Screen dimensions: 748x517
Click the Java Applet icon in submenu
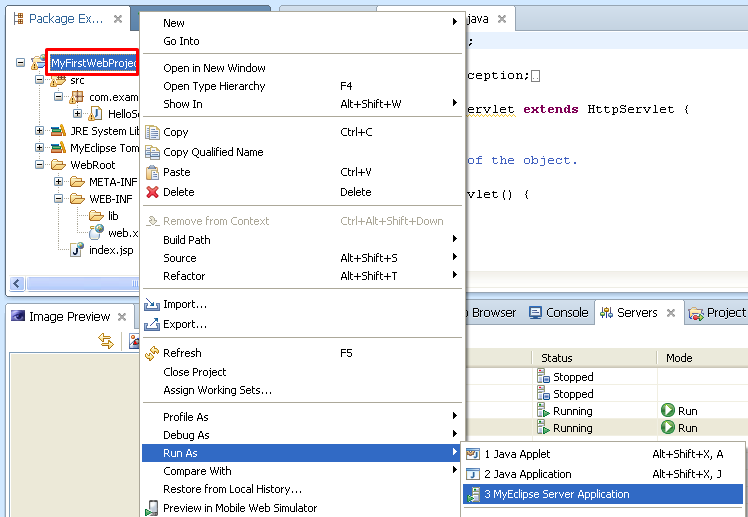point(473,454)
